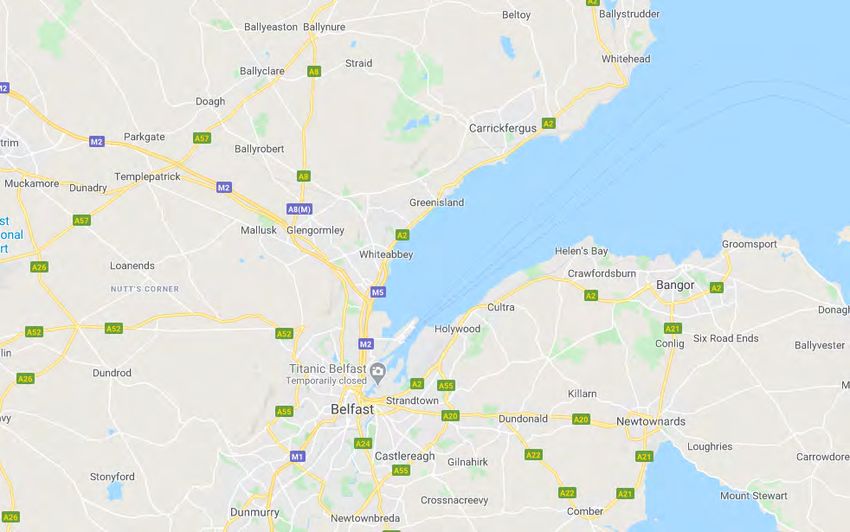The width and height of the screenshot is (850, 532).
Task: Click the Holywood place label
Action: pos(457,329)
